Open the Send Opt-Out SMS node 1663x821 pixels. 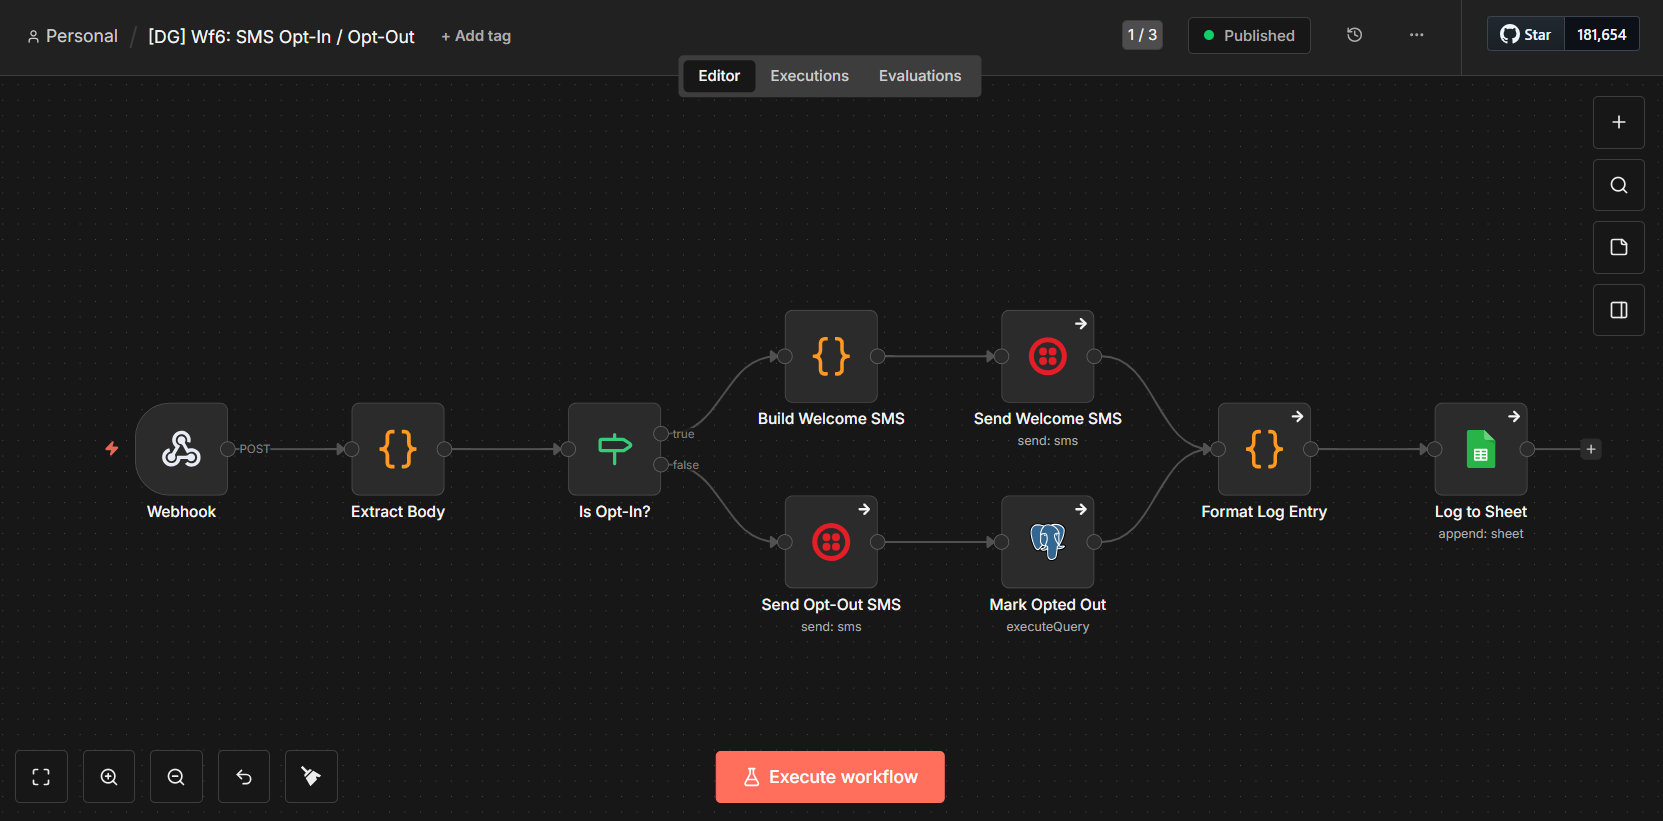(830, 542)
